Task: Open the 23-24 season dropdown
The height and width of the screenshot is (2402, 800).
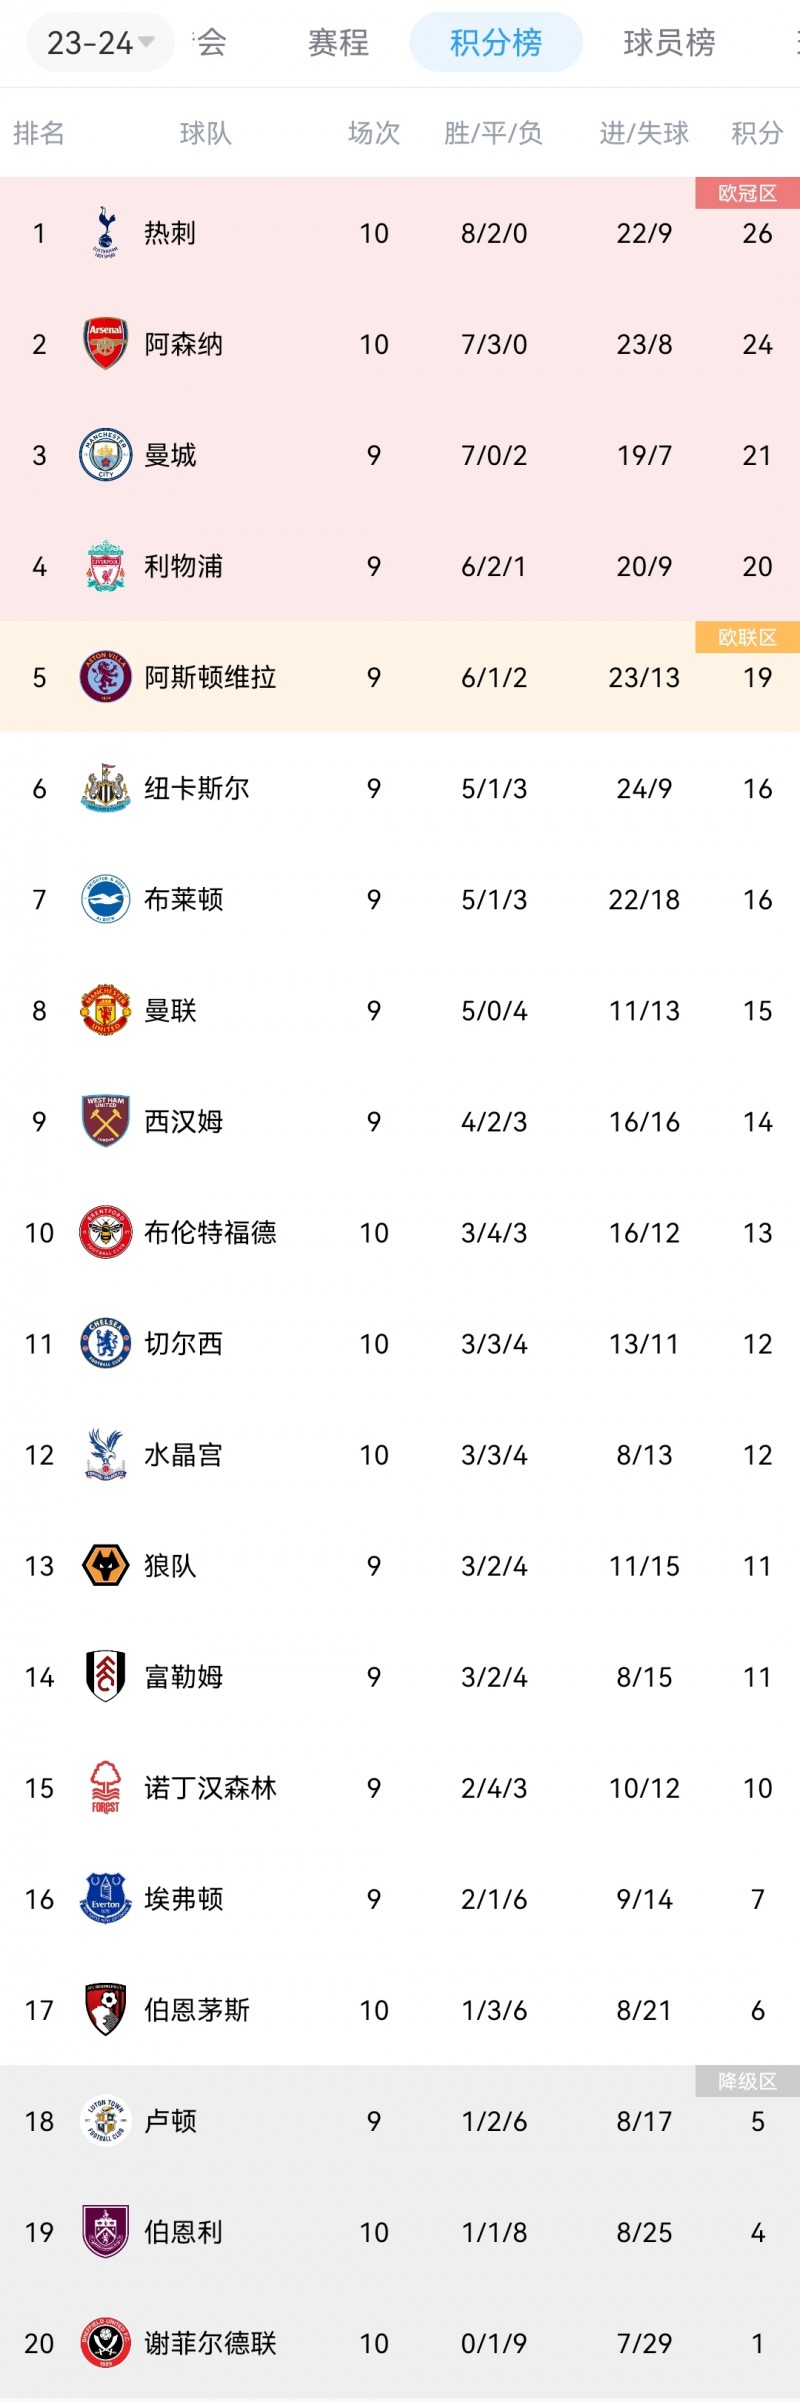Action: [100, 43]
